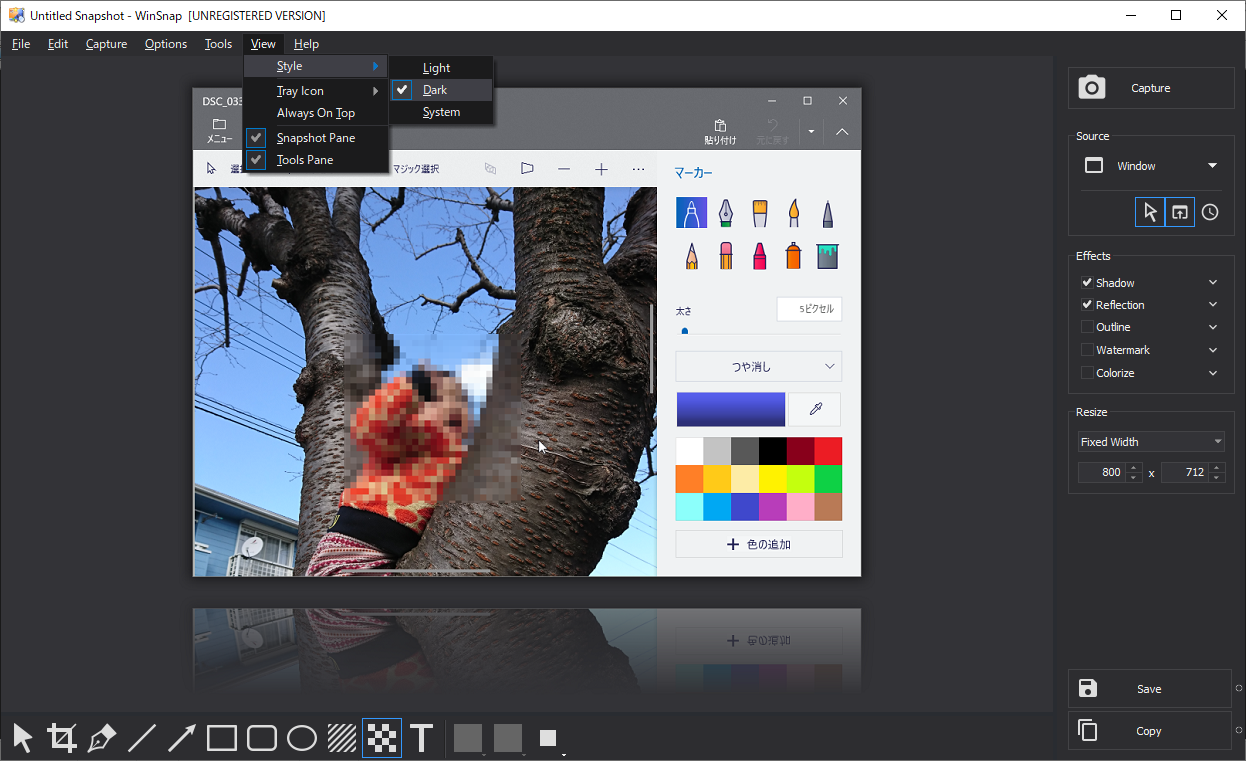1246x761 pixels.
Task: Click the Save button
Action: click(x=1150, y=689)
